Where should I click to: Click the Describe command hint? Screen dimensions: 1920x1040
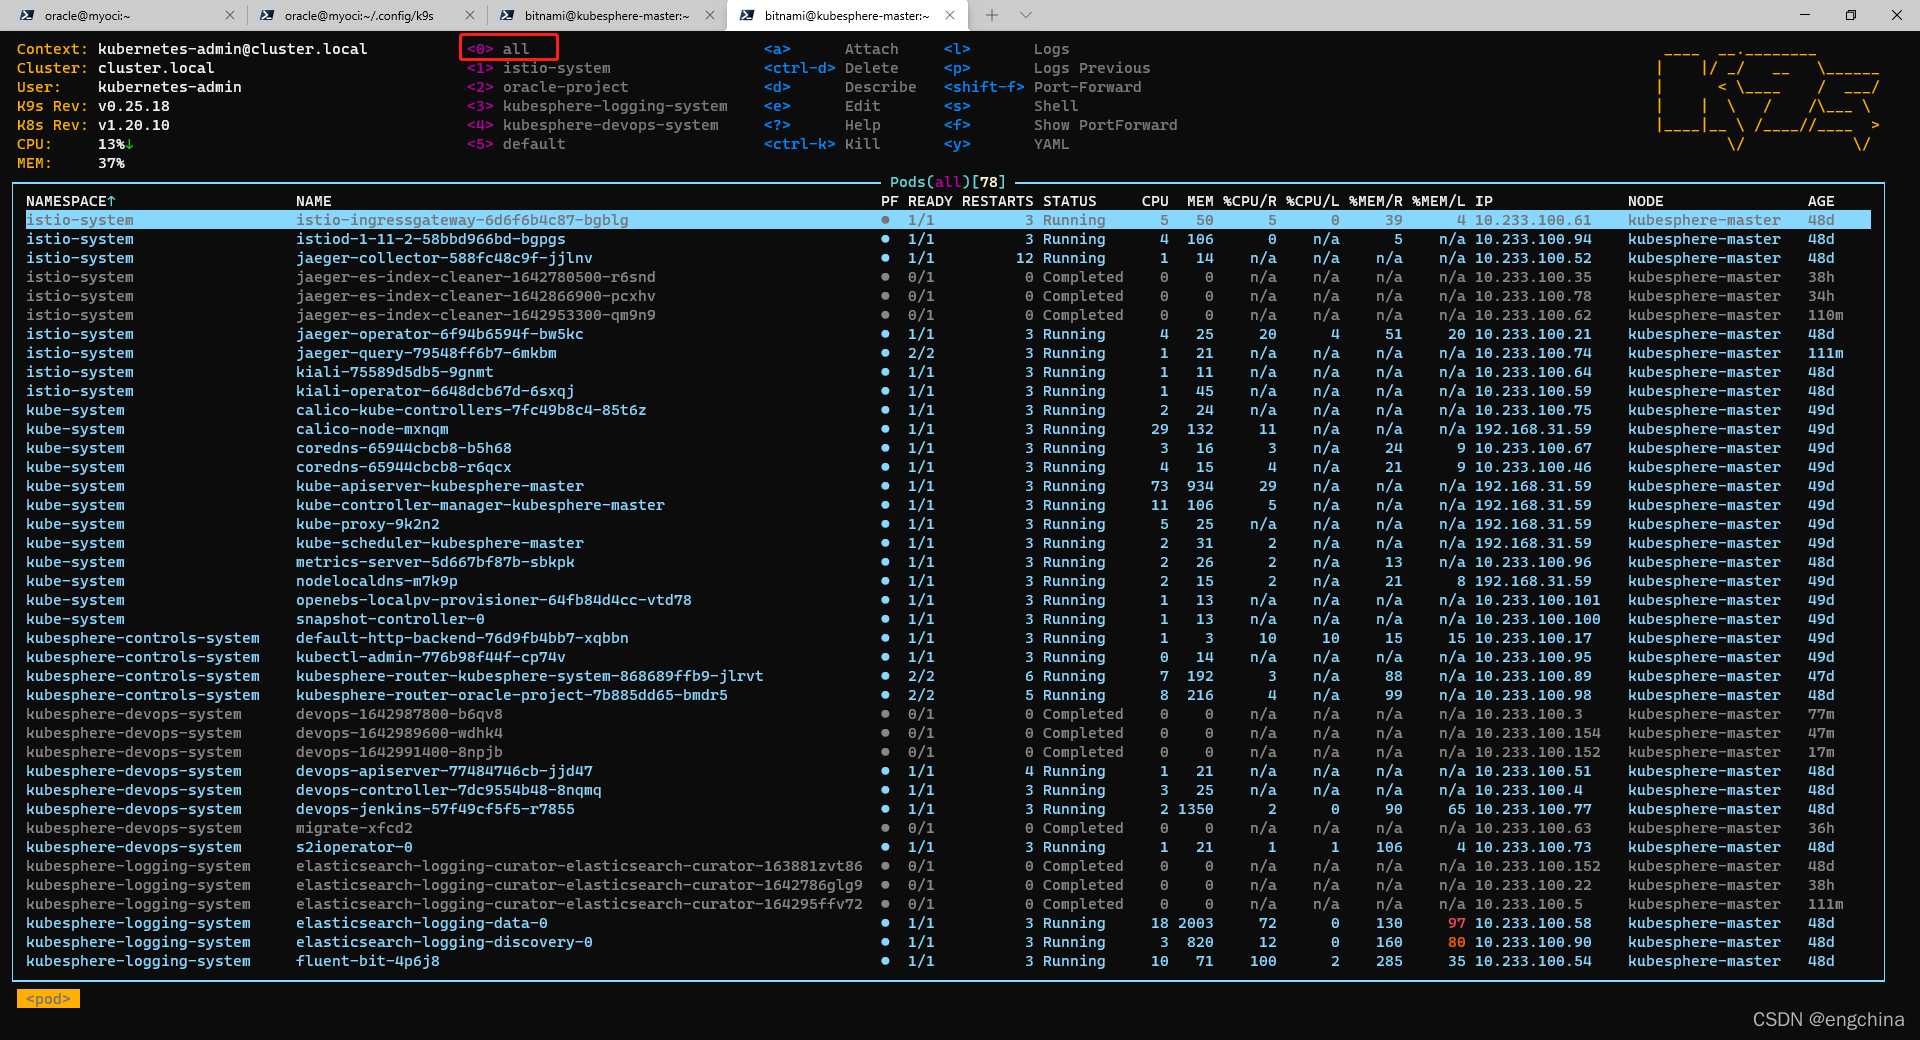pyautogui.click(x=880, y=87)
